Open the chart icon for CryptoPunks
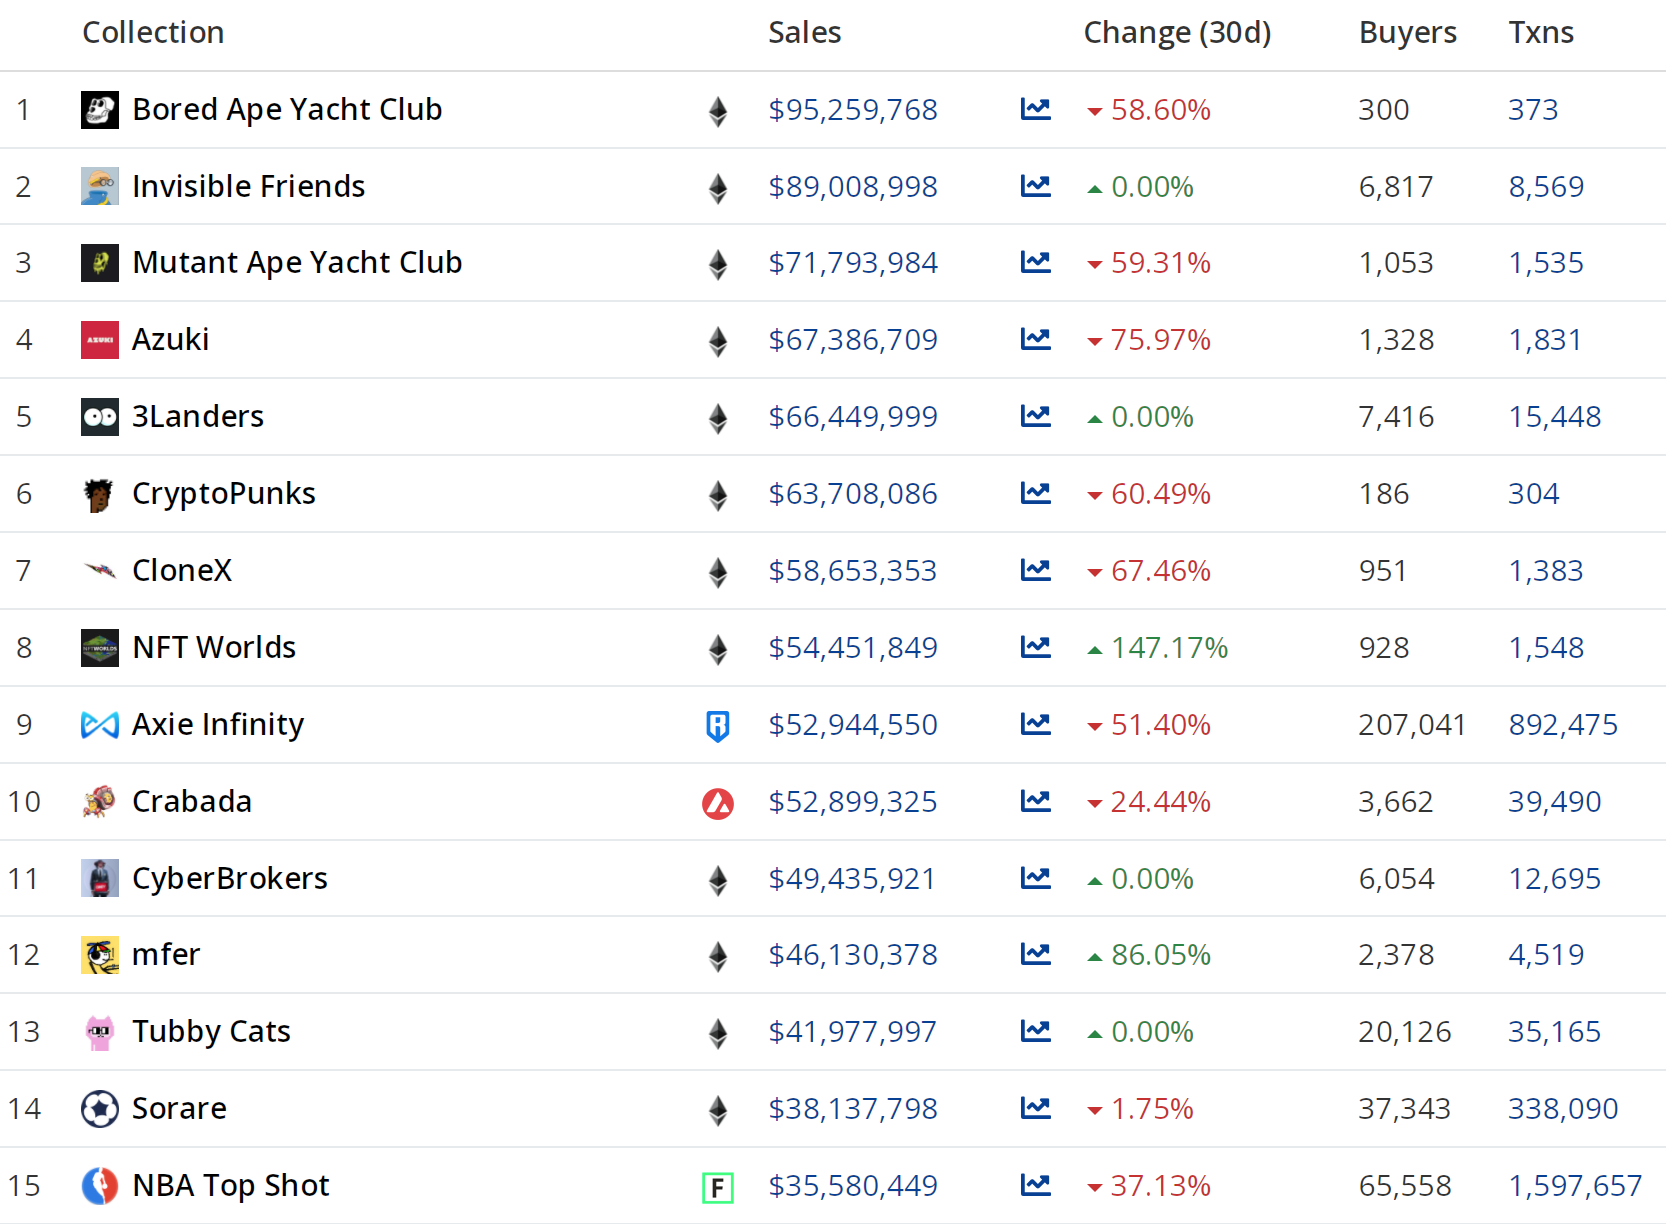This screenshot has height=1224, width=1666. tap(1035, 493)
